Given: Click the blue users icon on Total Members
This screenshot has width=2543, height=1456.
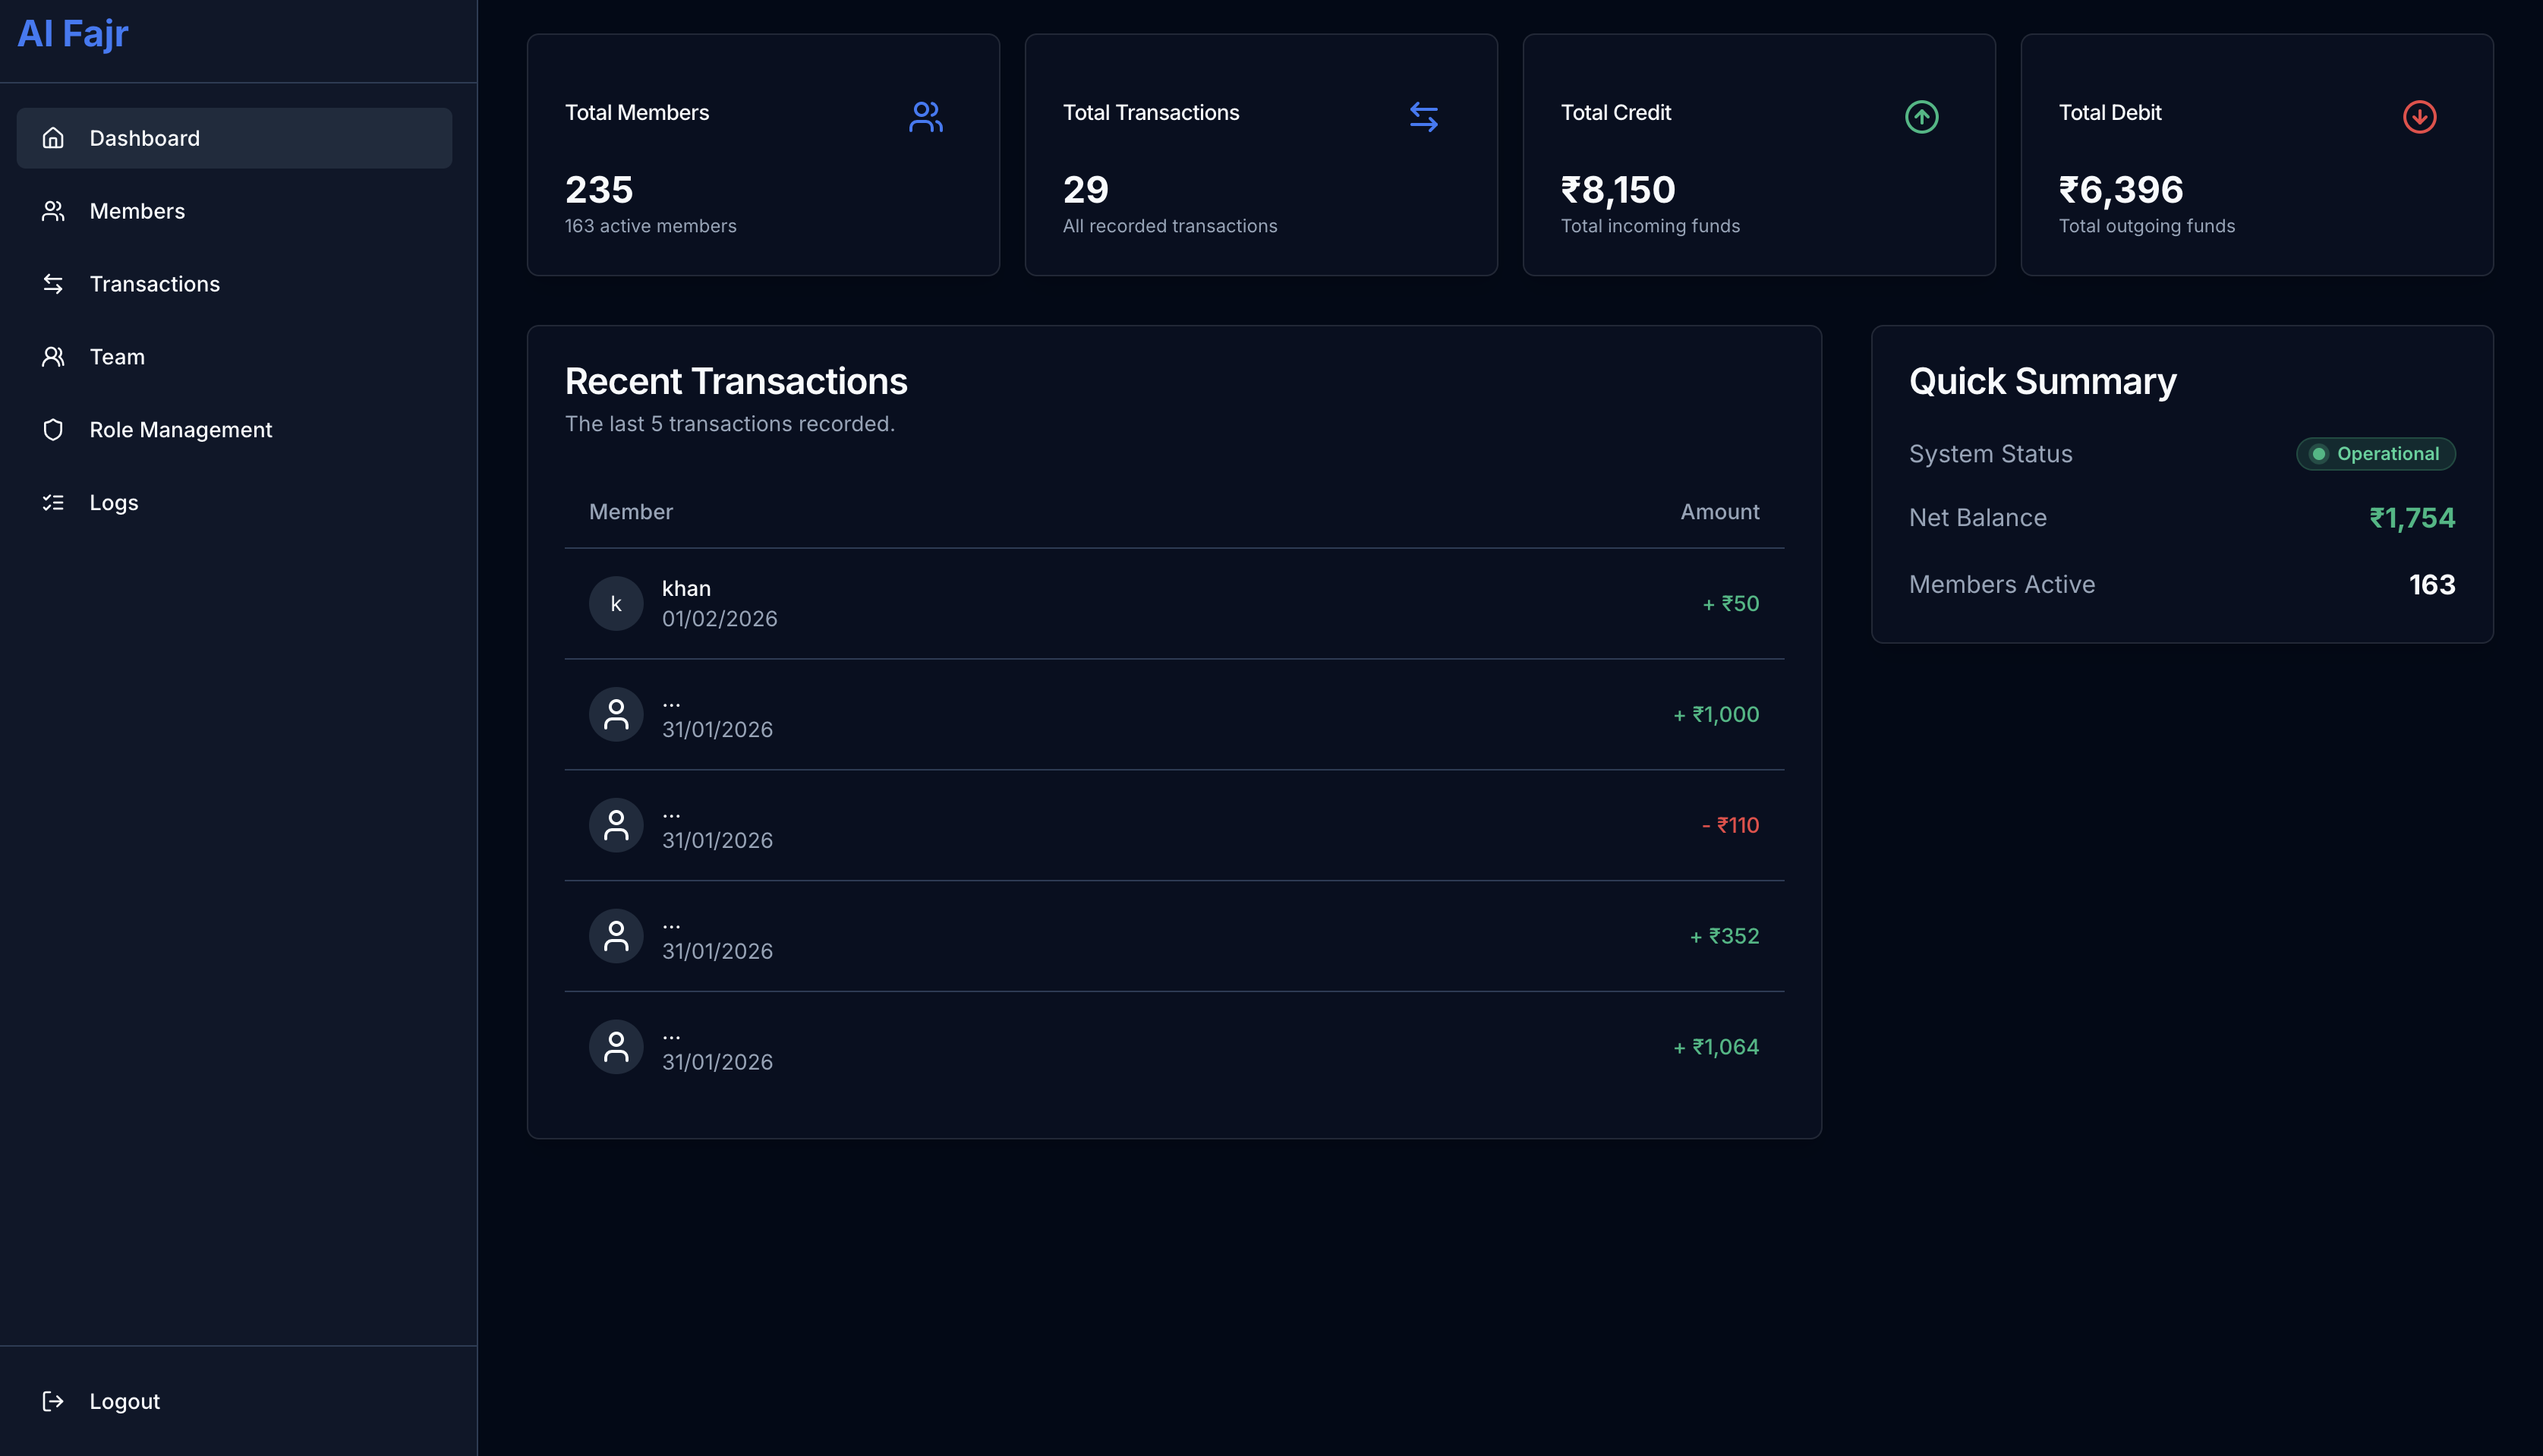Looking at the screenshot, I should (x=925, y=117).
